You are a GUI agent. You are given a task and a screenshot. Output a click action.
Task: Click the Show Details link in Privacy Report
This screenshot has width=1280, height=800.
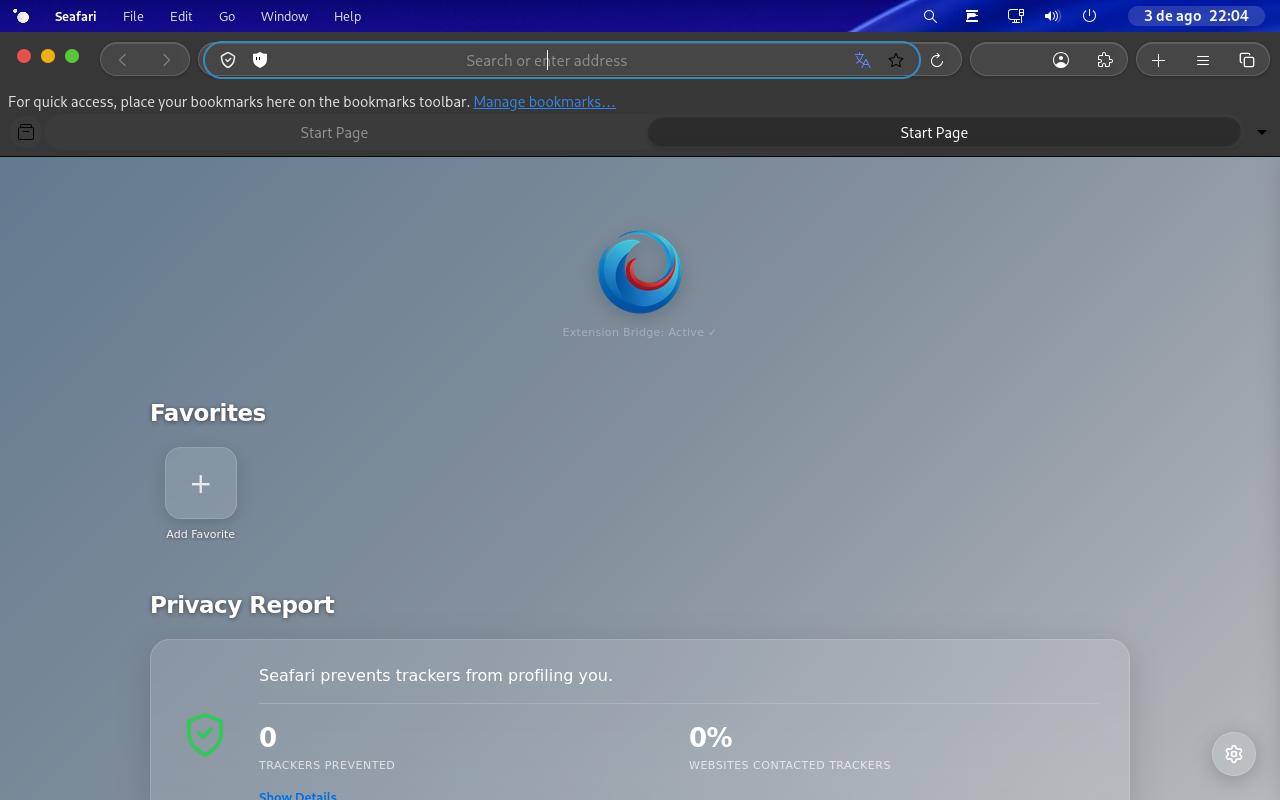pos(298,795)
